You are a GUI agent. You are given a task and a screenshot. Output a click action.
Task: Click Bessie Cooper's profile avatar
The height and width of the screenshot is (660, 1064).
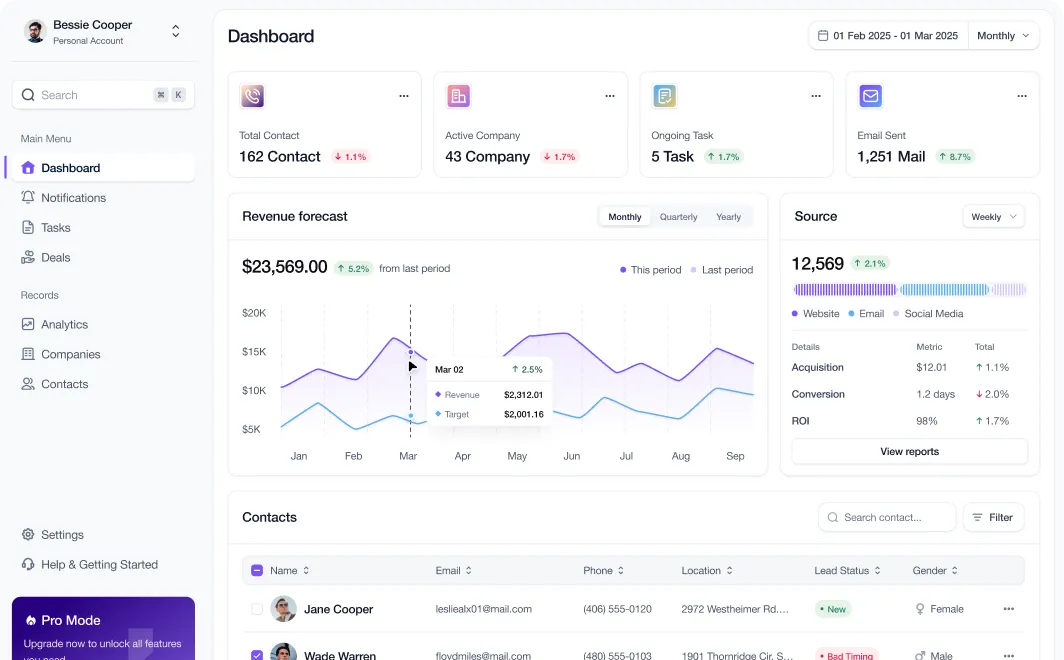35,31
